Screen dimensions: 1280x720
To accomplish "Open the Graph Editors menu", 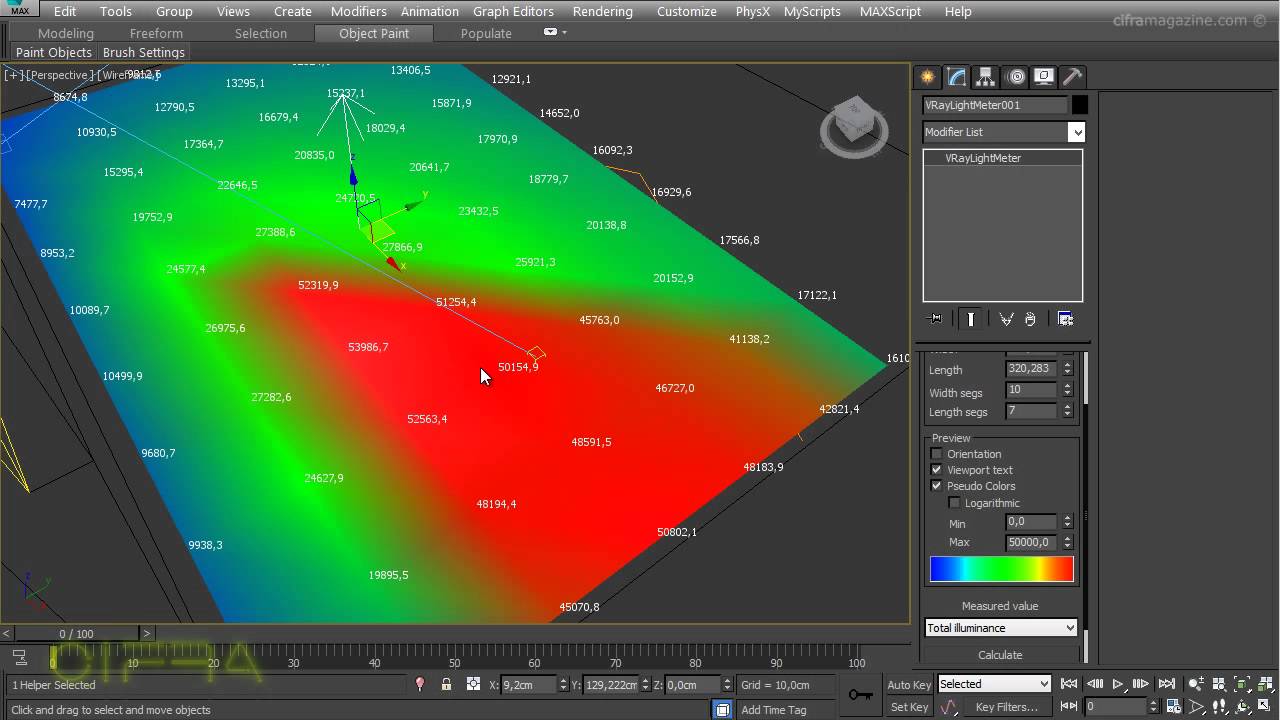I will [513, 11].
